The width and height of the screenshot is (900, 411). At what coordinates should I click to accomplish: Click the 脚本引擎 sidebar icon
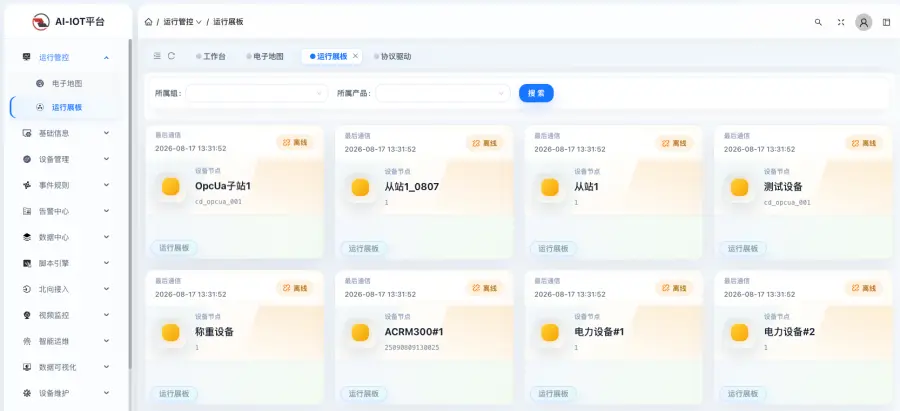(26, 263)
